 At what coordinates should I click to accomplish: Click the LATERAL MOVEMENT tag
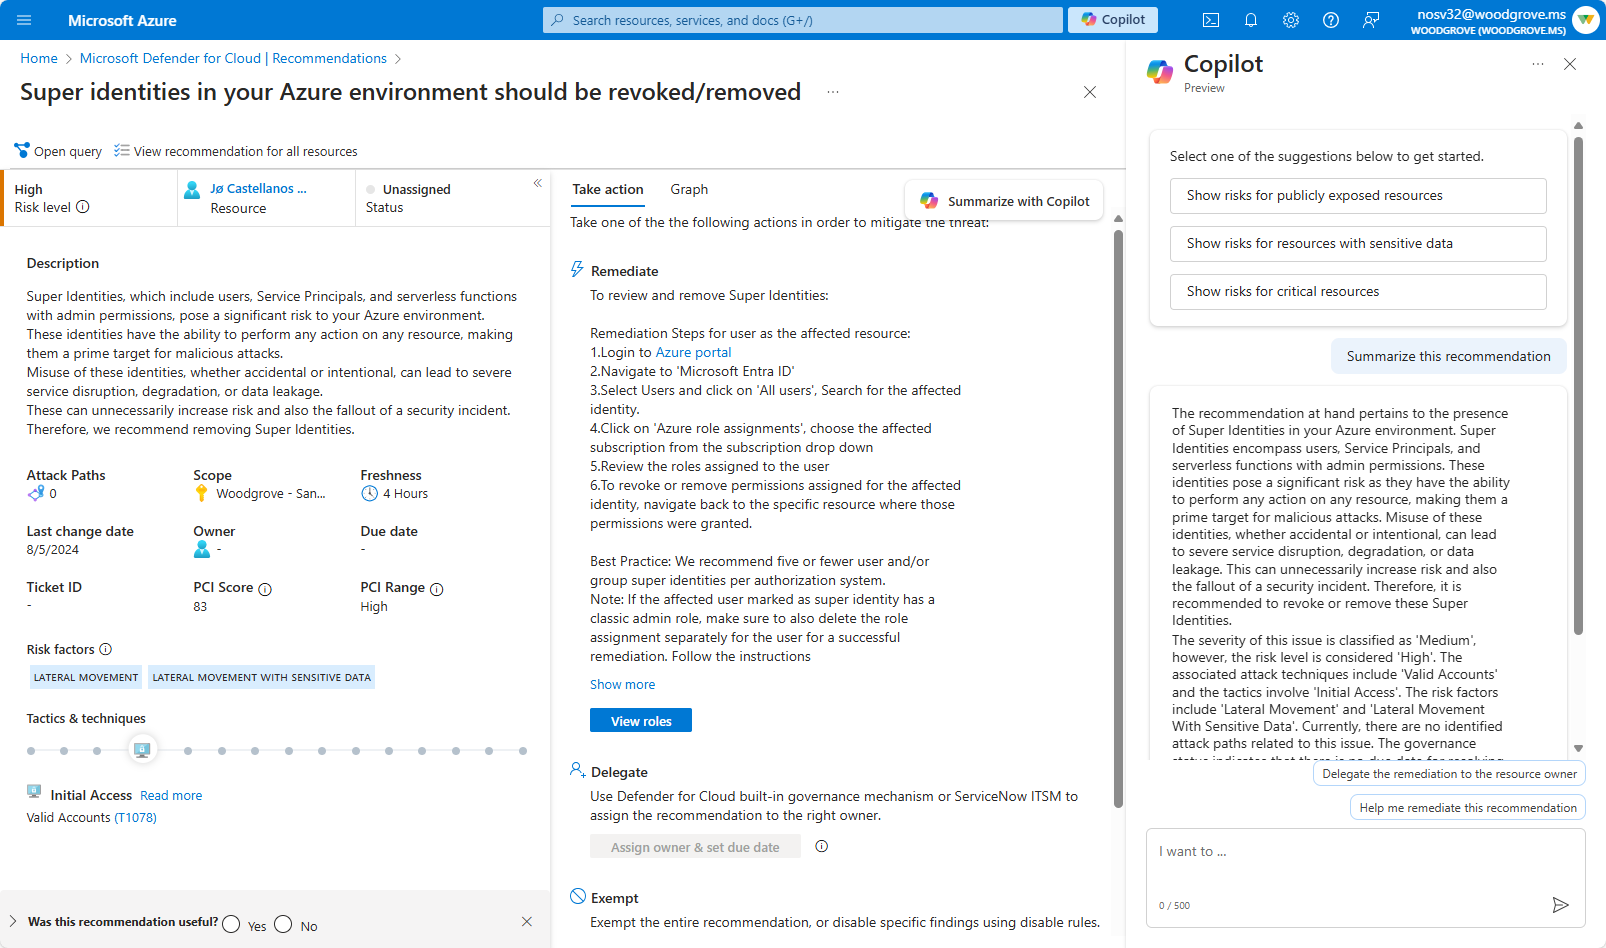(x=86, y=677)
